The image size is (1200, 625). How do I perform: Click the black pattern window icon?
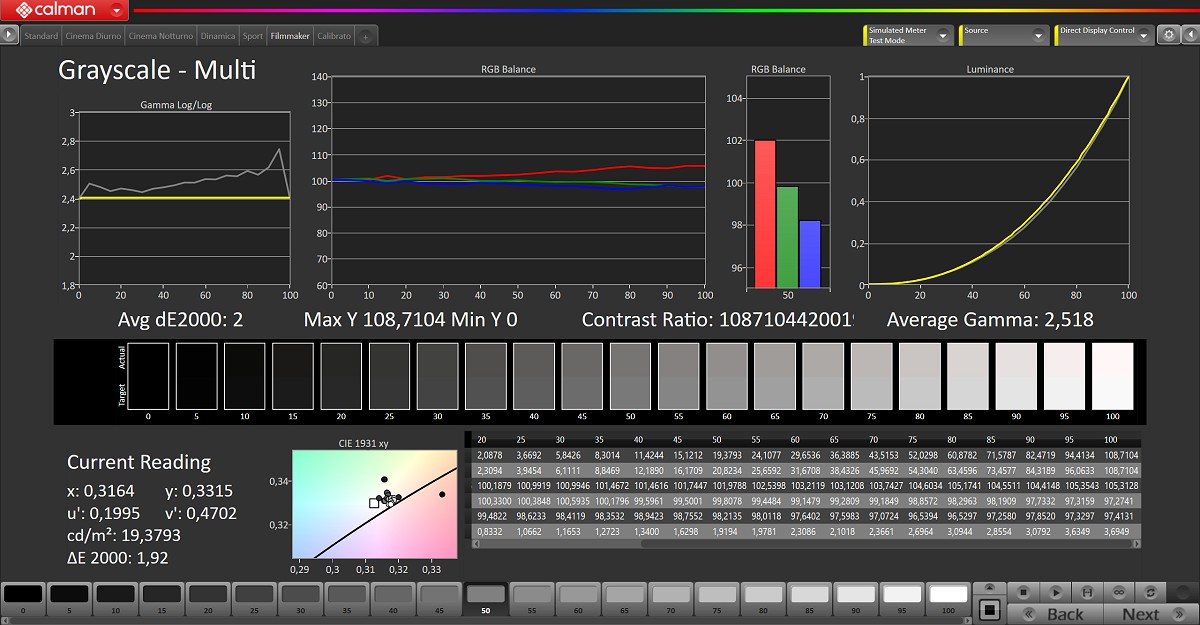pyautogui.click(x=989, y=609)
